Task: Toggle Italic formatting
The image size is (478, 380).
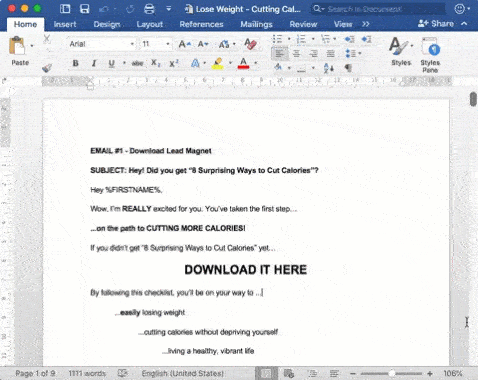Action: click(x=94, y=63)
